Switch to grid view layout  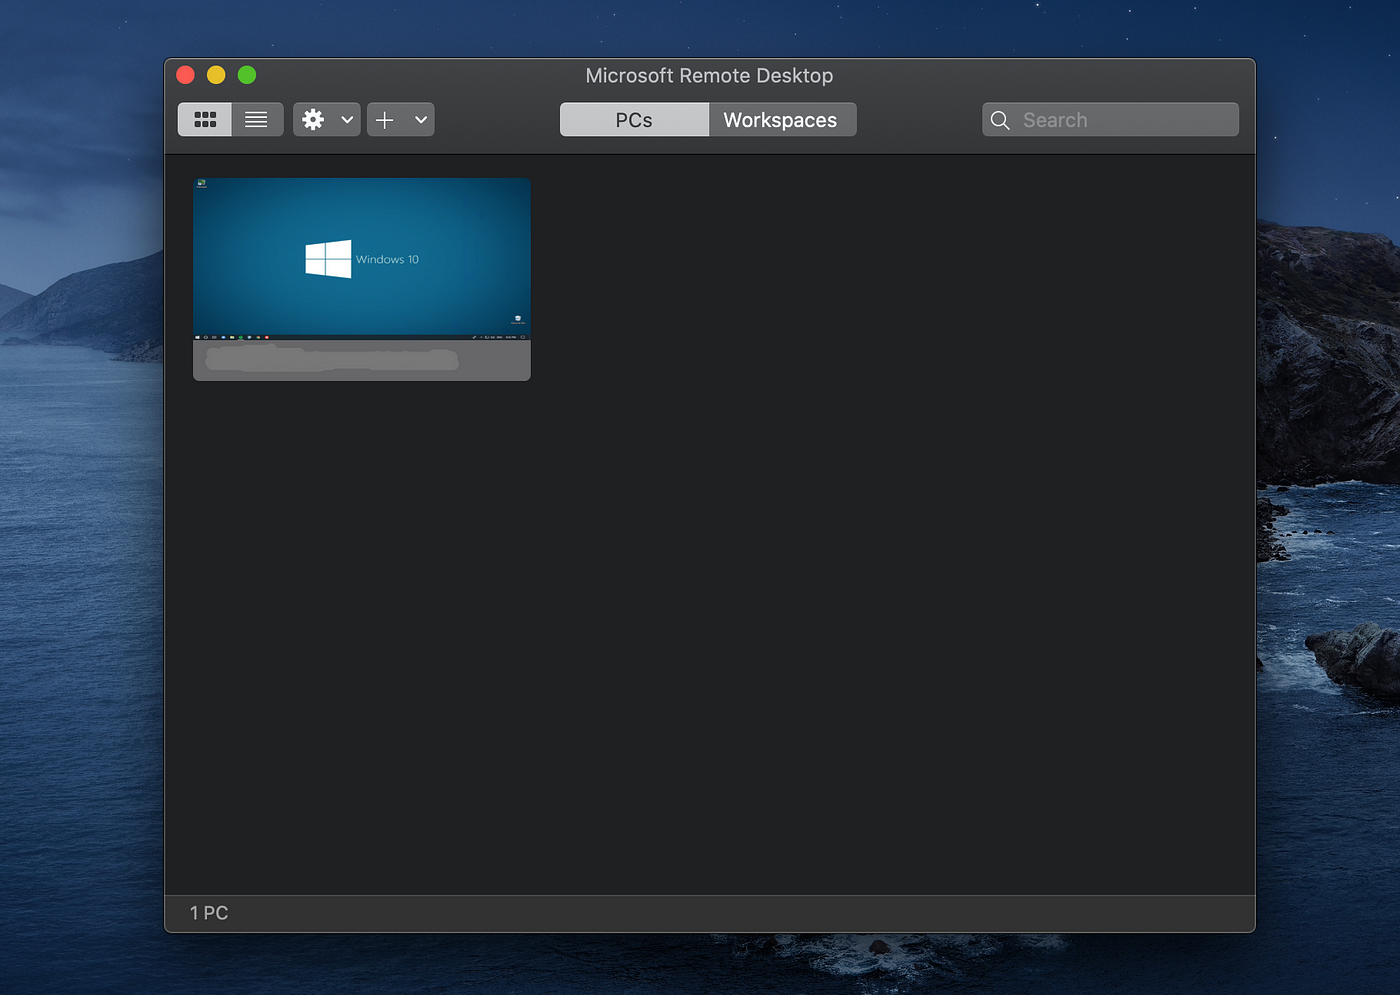[205, 120]
